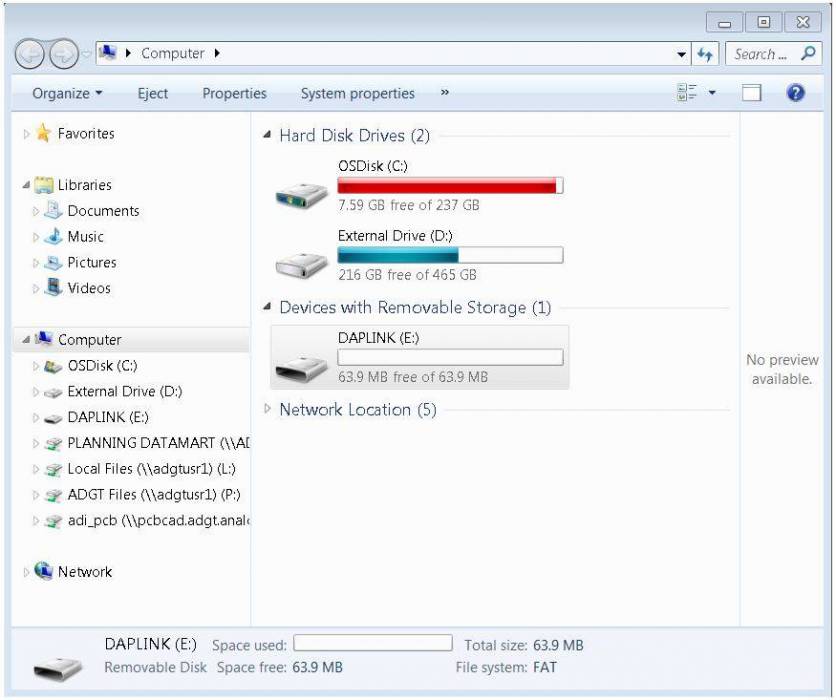
Task: Click the Videos library icon
Action: [x=53, y=287]
